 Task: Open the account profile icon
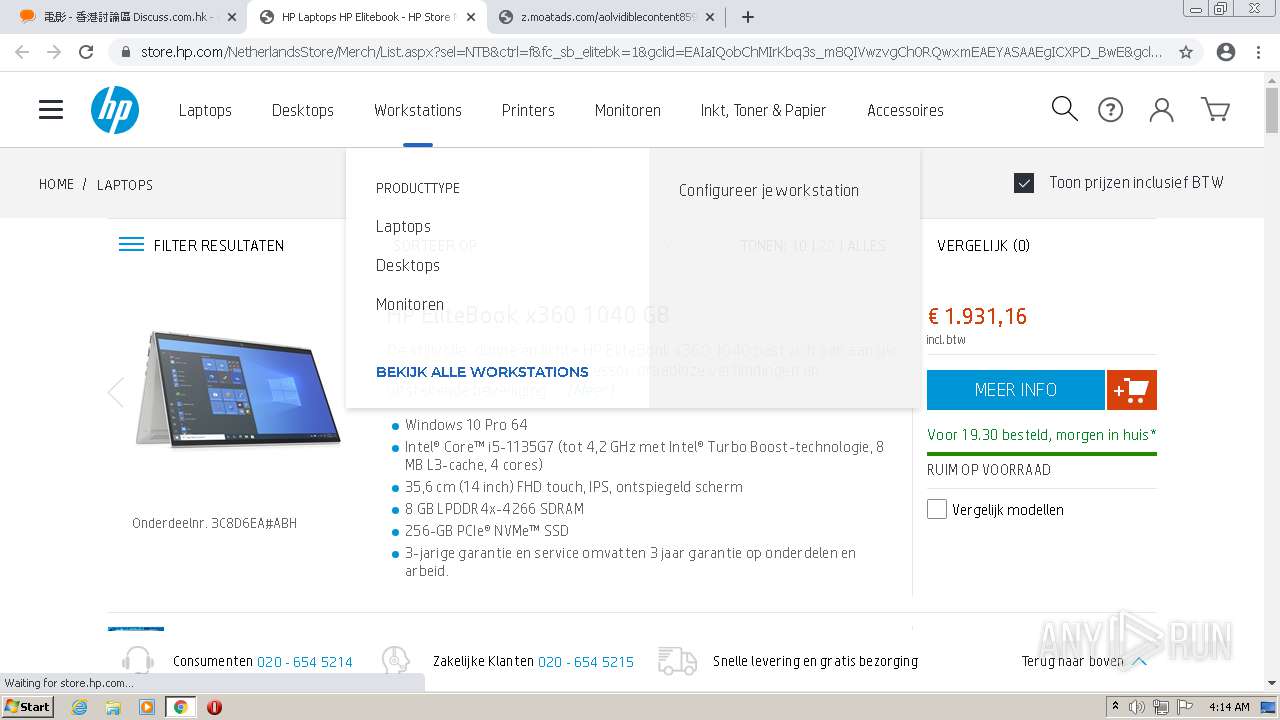[x=1161, y=110]
